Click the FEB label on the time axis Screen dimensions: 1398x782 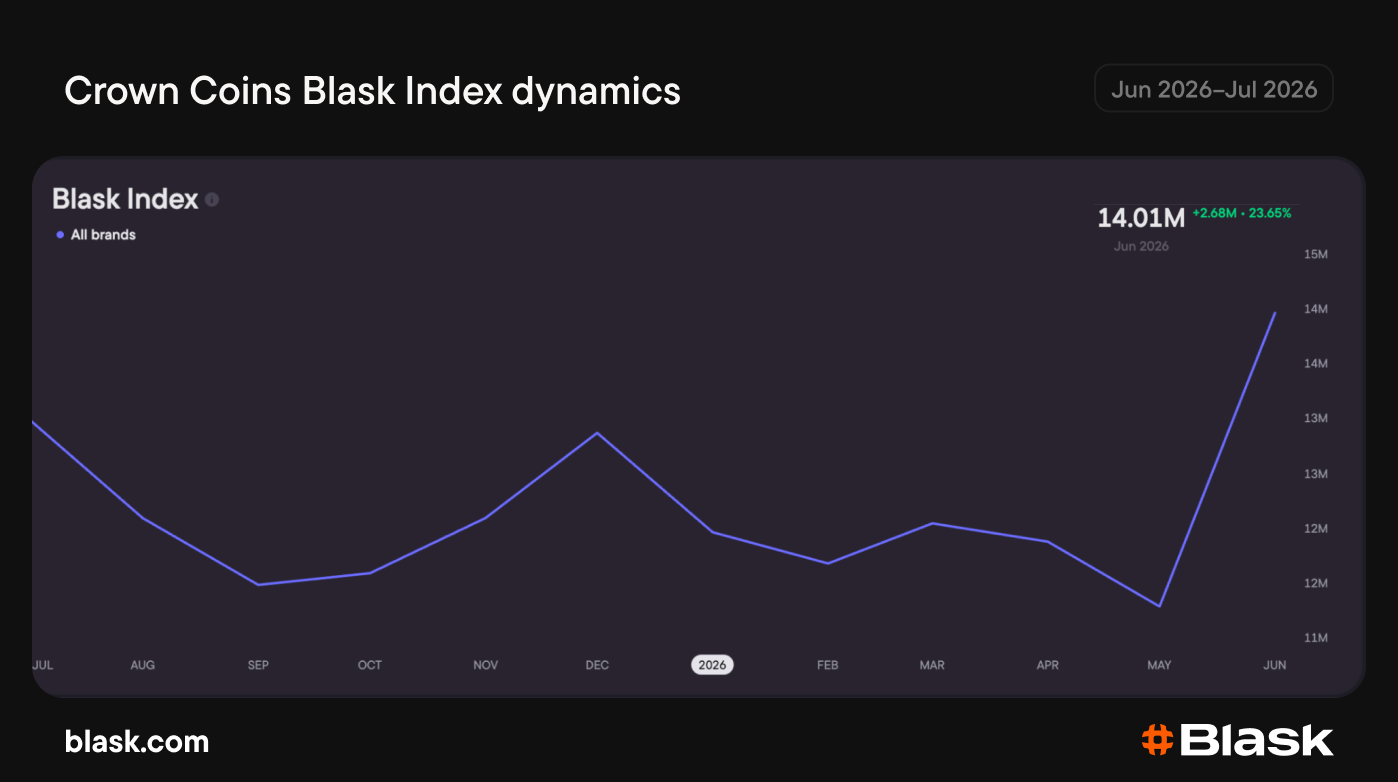(x=827, y=665)
